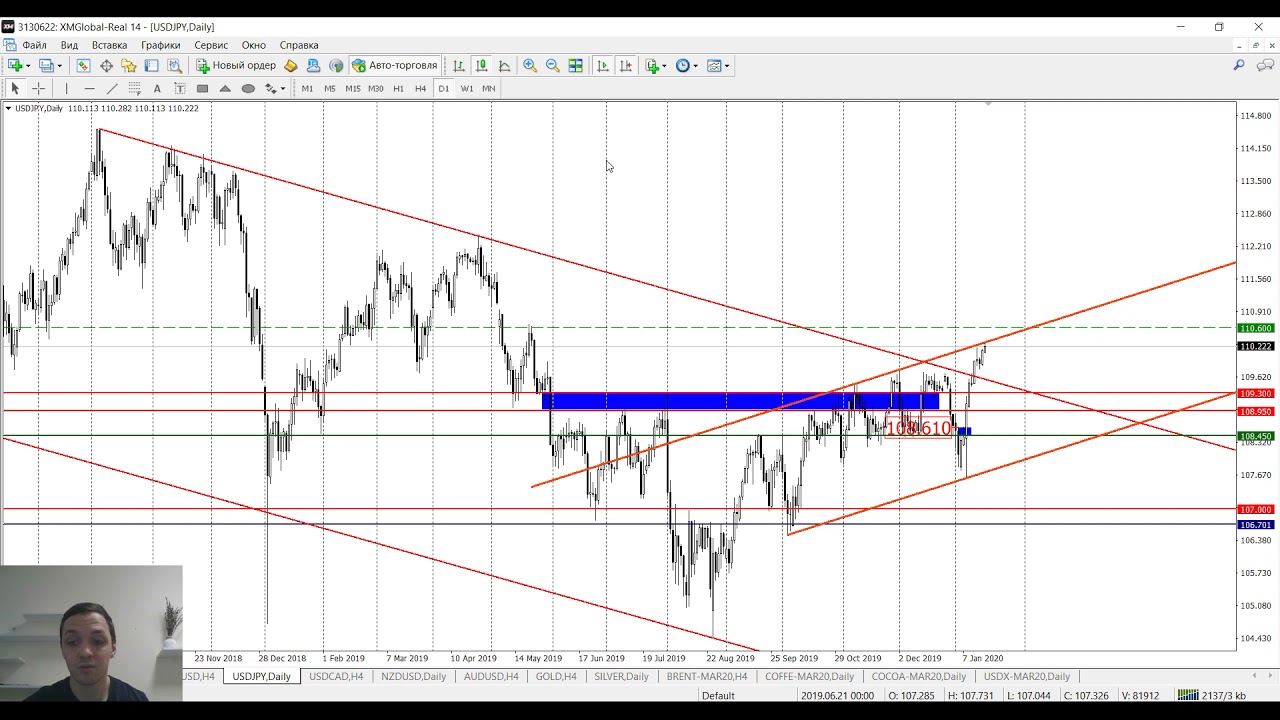
Task: Select the text A tool
Action: (157, 88)
